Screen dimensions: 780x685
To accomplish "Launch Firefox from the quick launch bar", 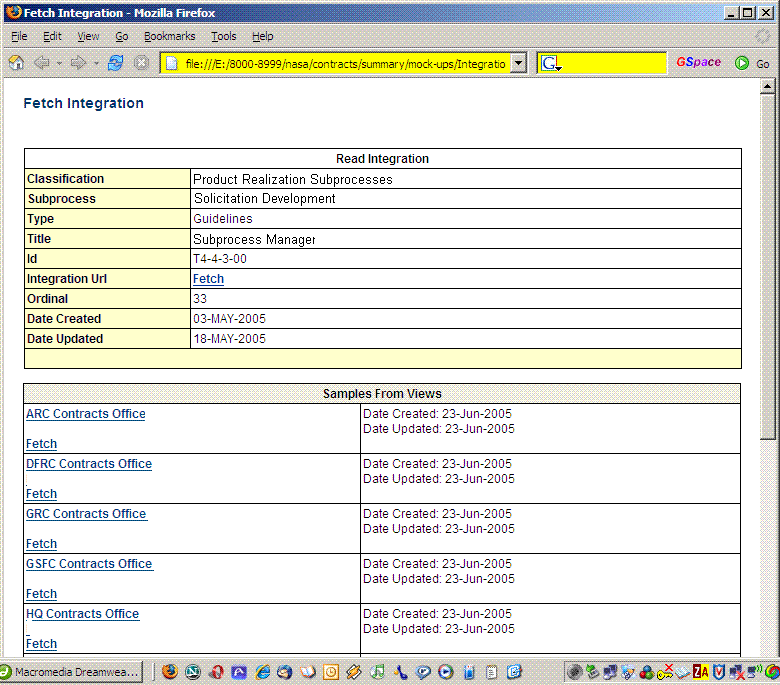I will click(170, 672).
